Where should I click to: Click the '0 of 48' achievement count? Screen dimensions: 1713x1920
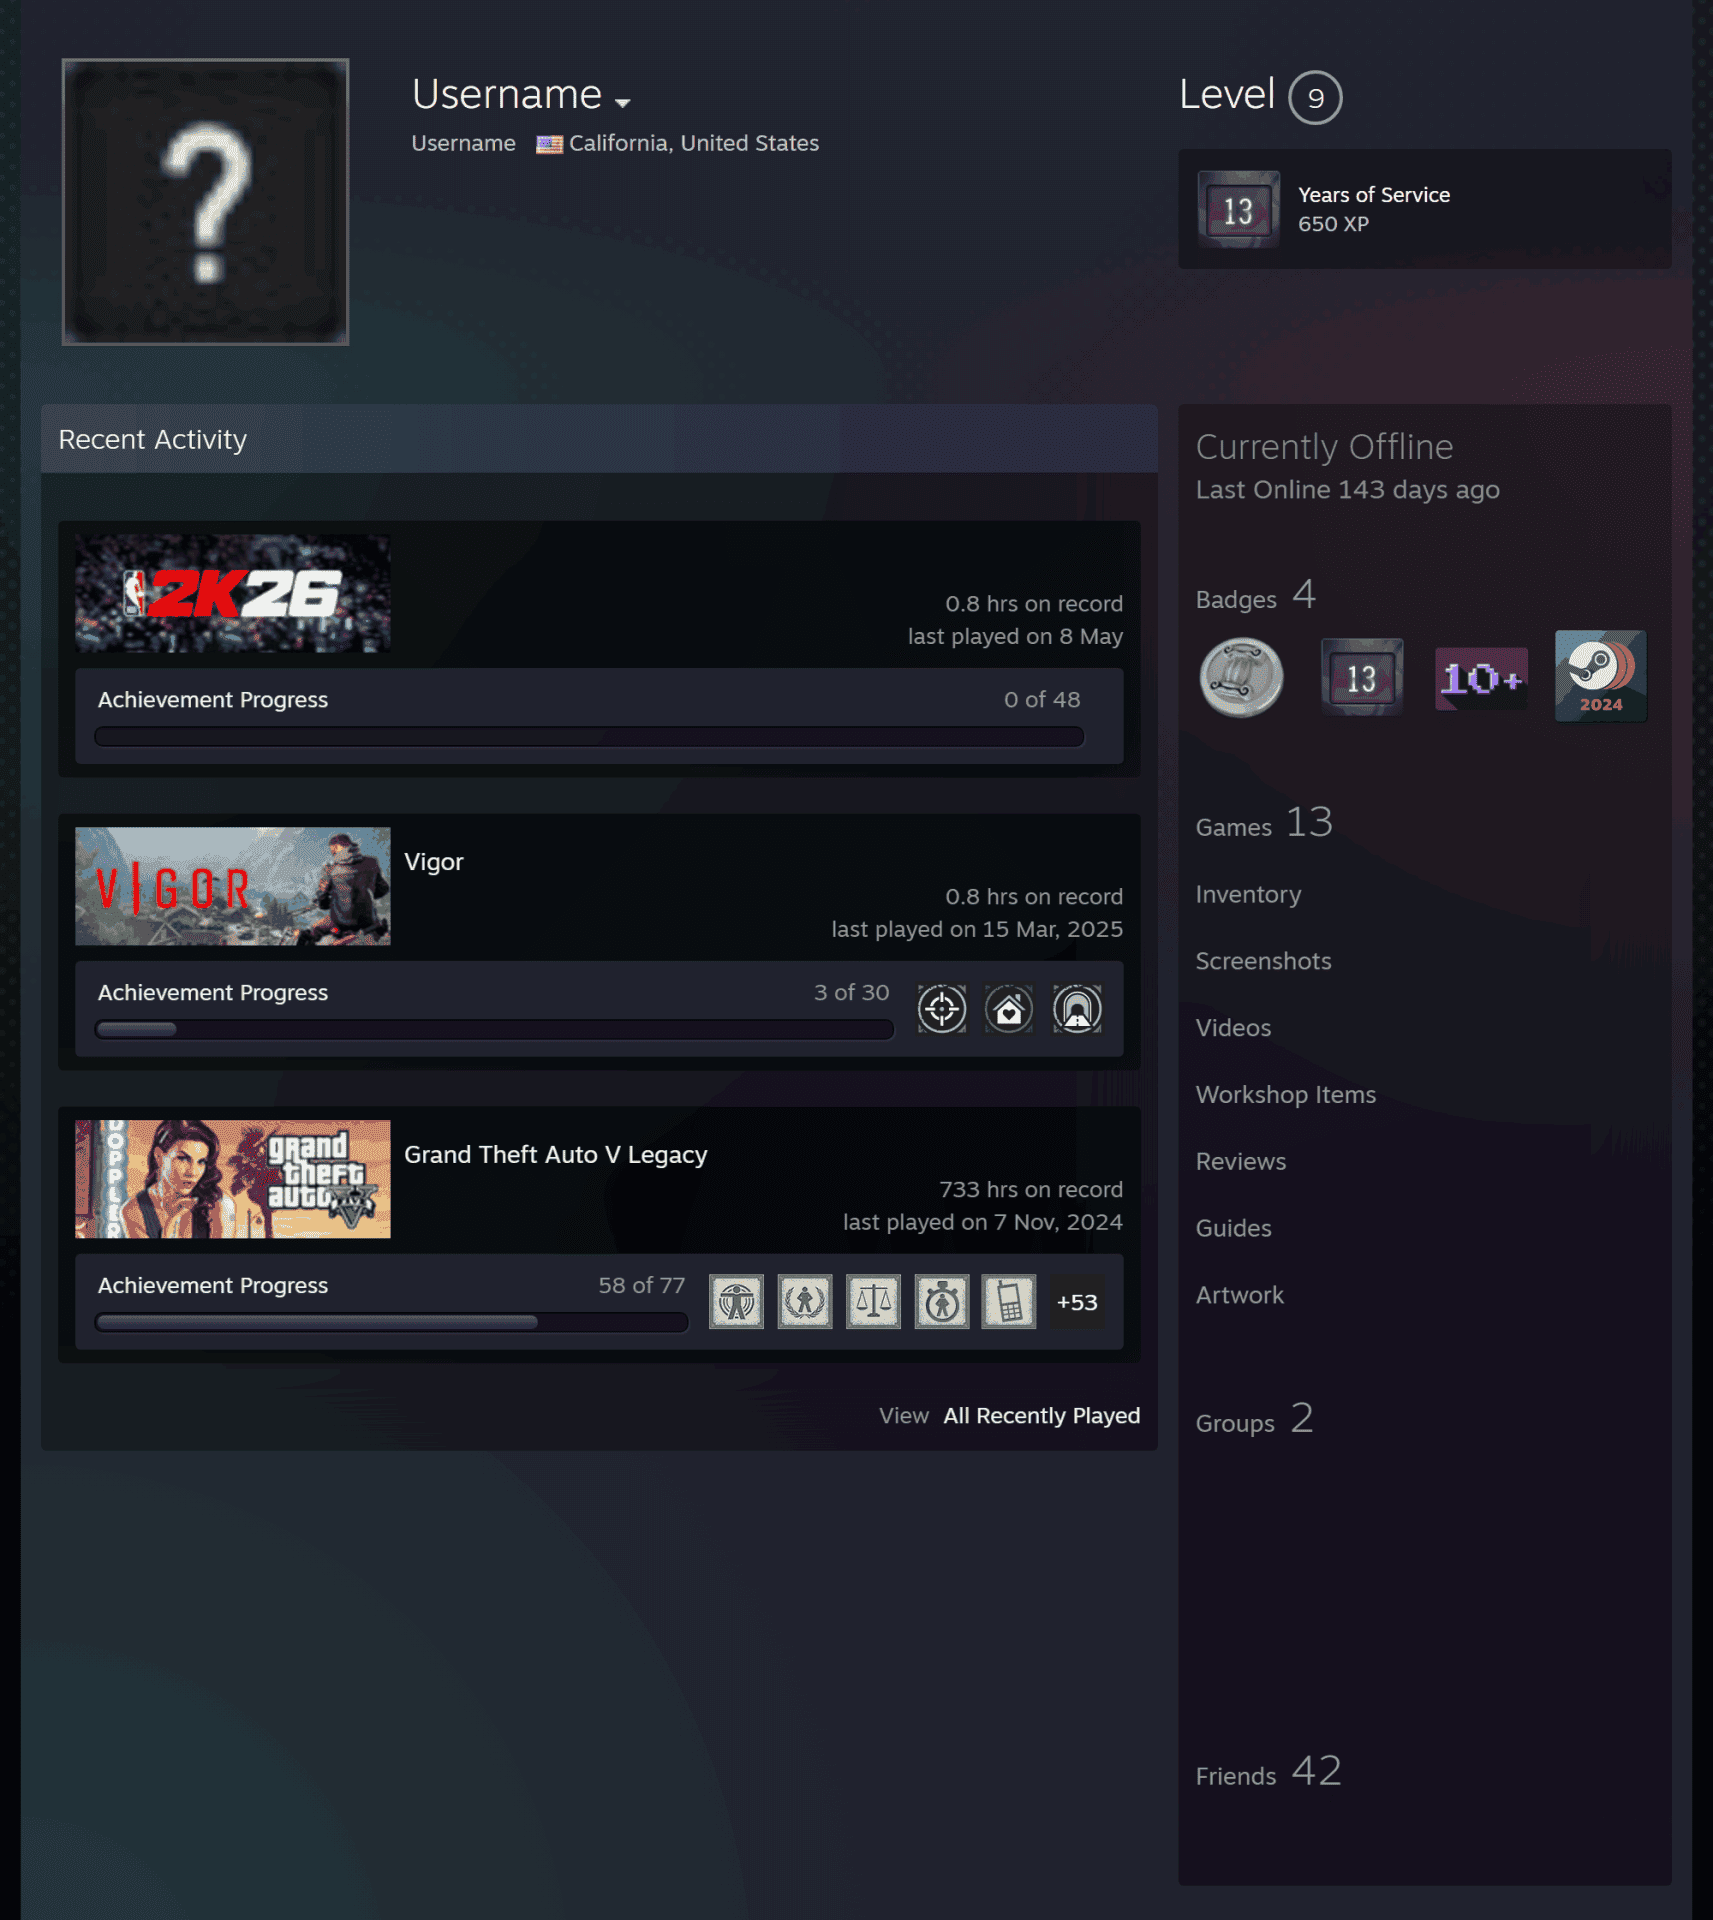pyautogui.click(x=1042, y=700)
